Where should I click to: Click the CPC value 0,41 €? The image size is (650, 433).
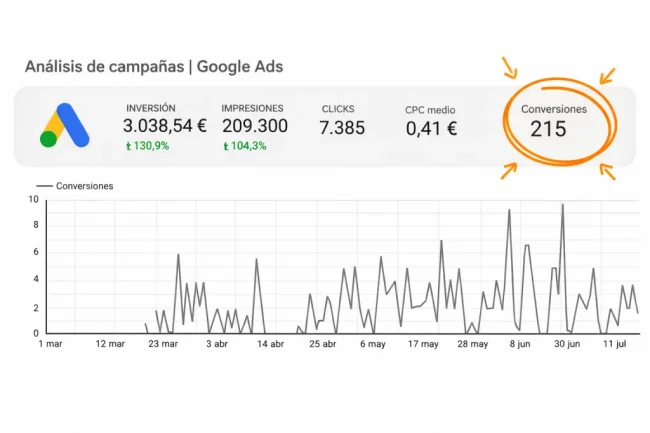(x=432, y=128)
